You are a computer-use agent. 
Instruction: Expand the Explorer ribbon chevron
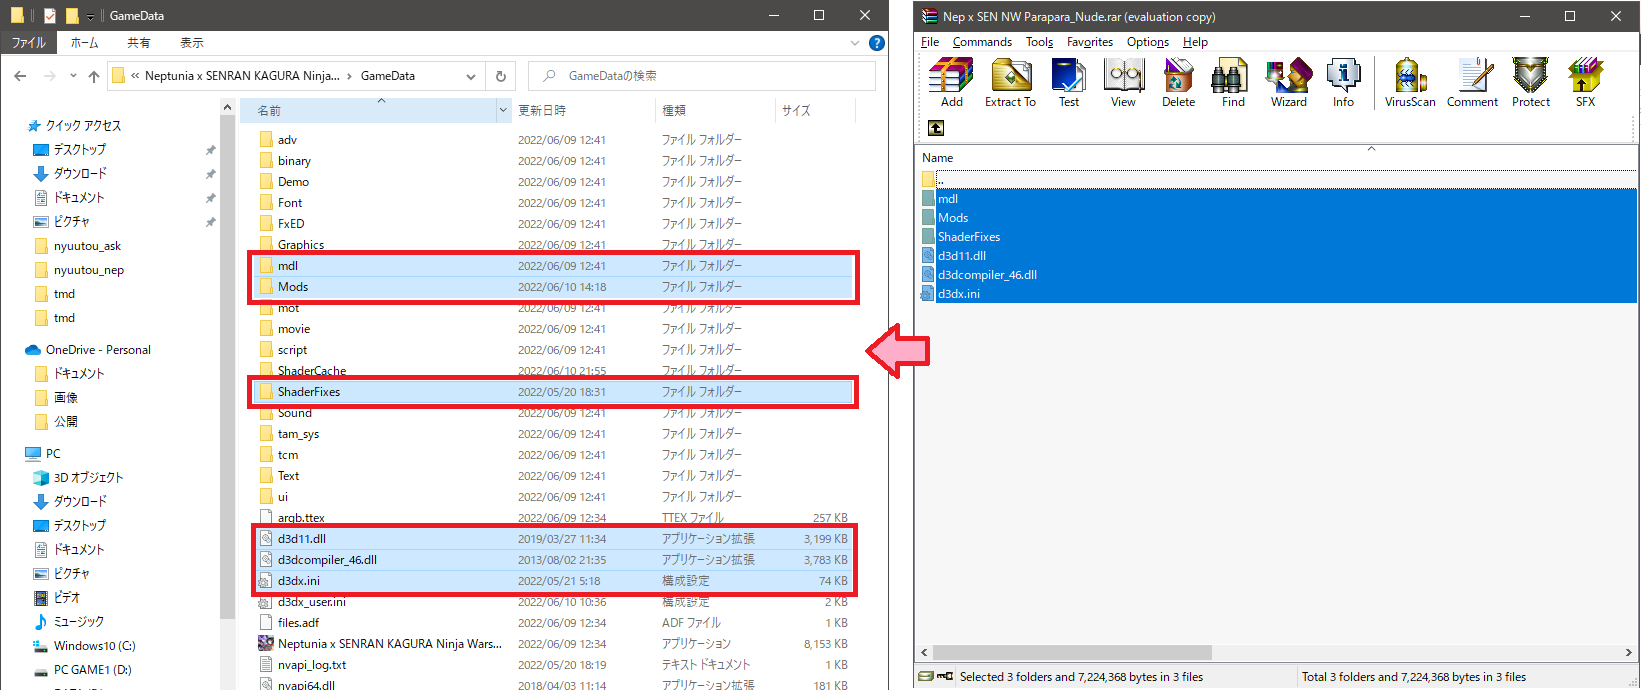tap(855, 43)
